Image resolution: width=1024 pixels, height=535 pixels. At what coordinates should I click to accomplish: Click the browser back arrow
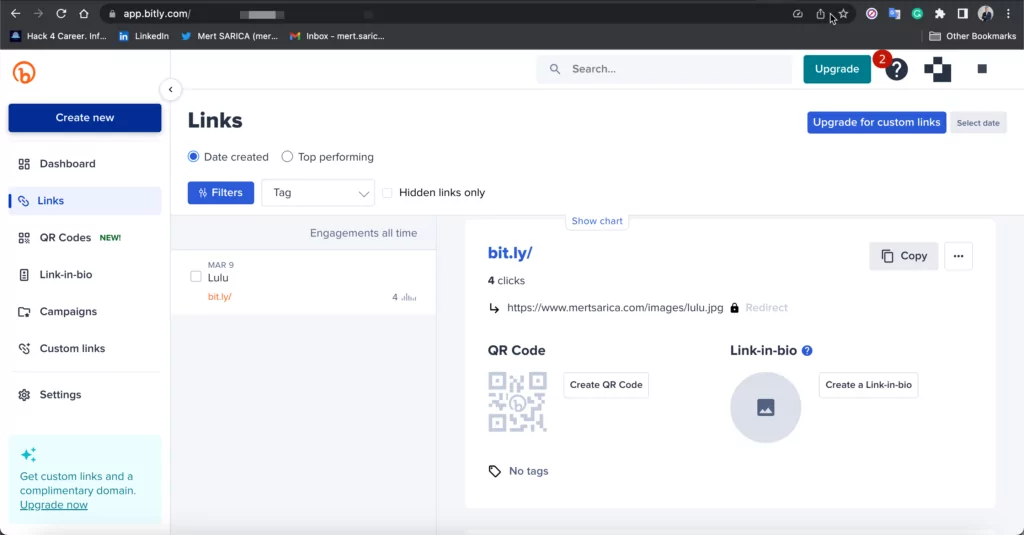click(16, 13)
